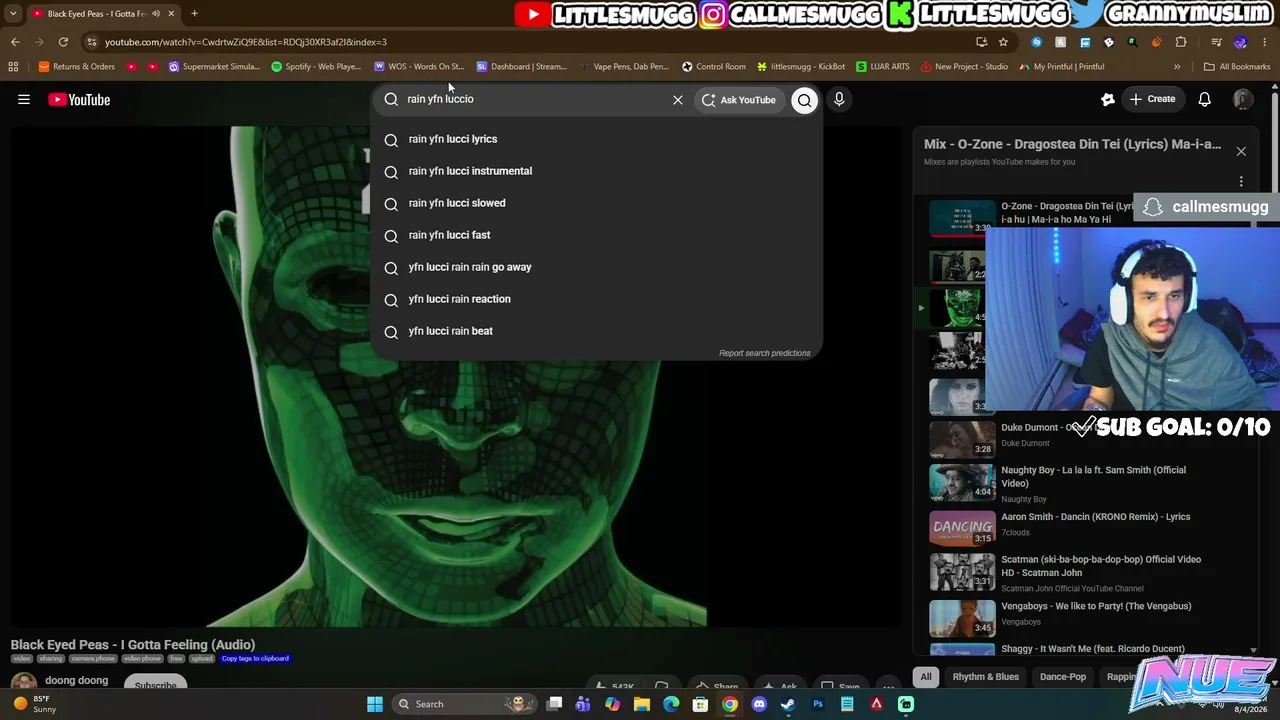
Task: Open Spotify - Web Player bookmark
Action: [316, 67]
